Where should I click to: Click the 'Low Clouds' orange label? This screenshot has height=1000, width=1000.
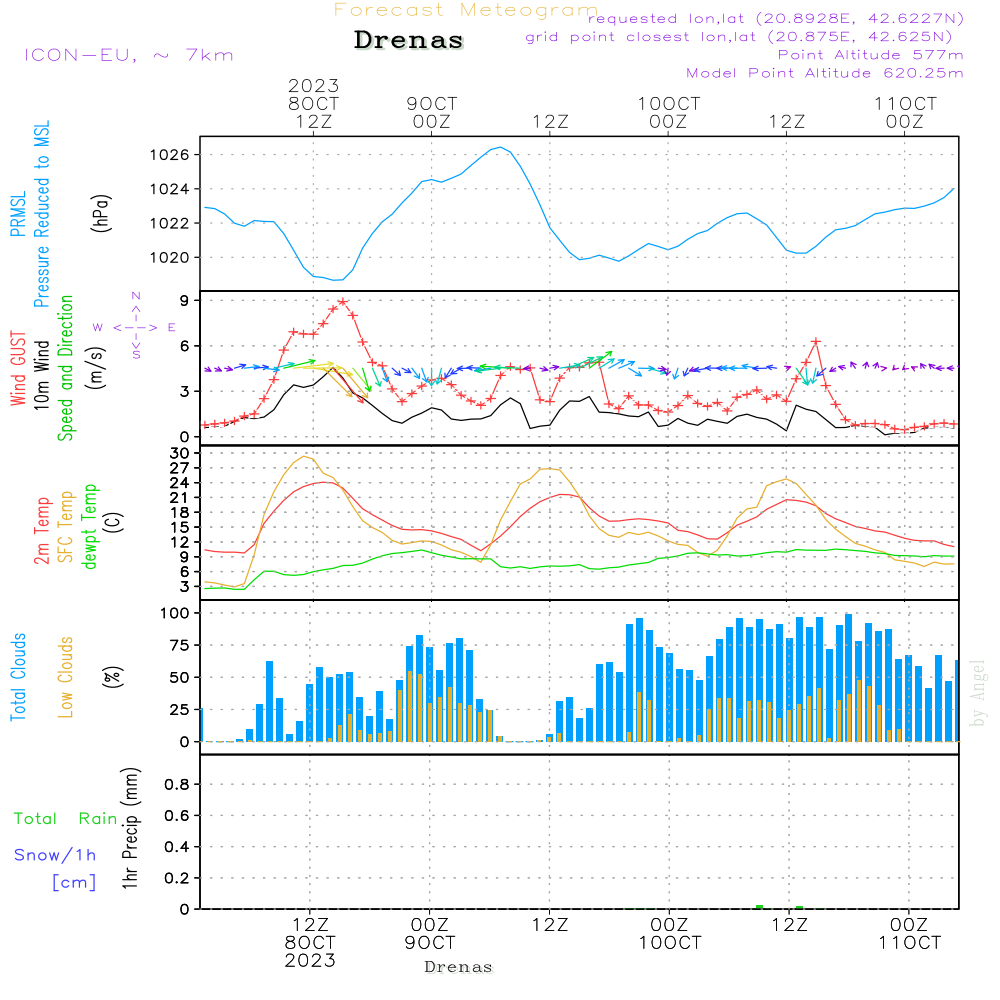[66, 677]
